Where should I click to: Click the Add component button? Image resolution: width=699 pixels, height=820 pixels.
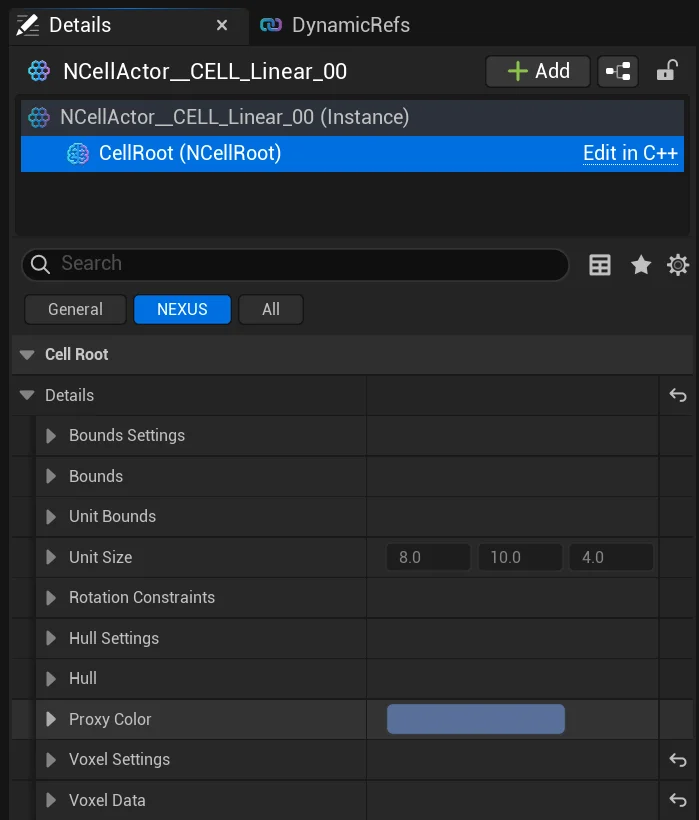[x=538, y=71]
